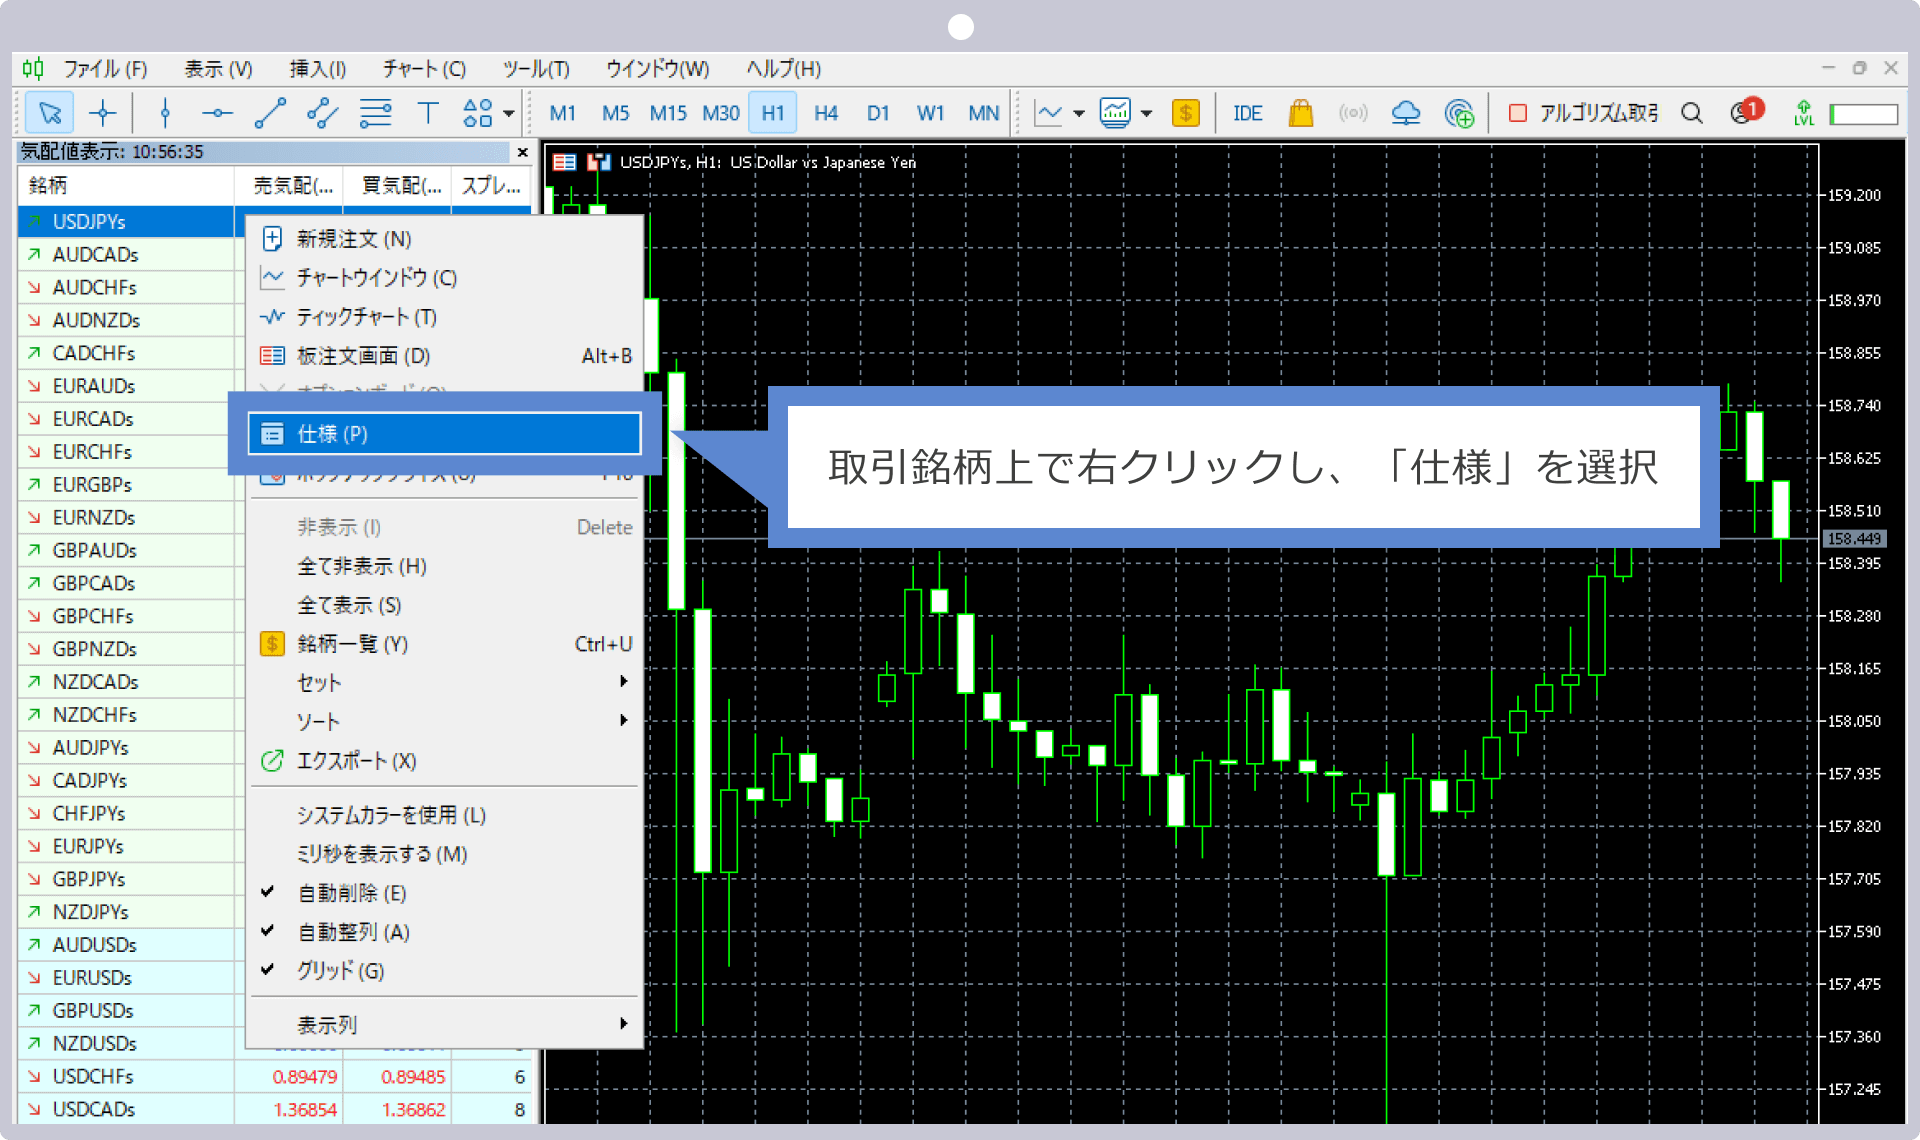1920x1140 pixels.
Task: Switch chart to H1 timeframe
Action: [773, 113]
